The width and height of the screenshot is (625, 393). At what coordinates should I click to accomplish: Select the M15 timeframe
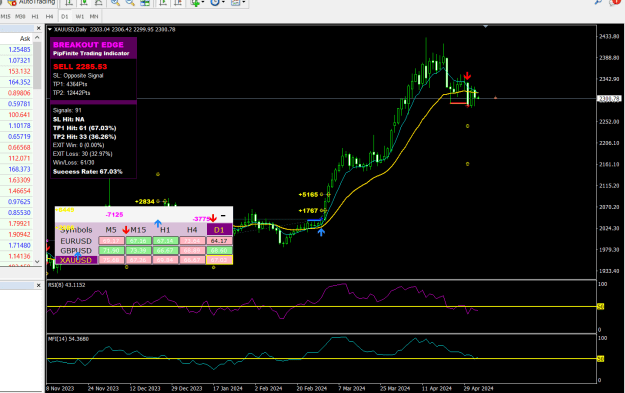point(6,16)
